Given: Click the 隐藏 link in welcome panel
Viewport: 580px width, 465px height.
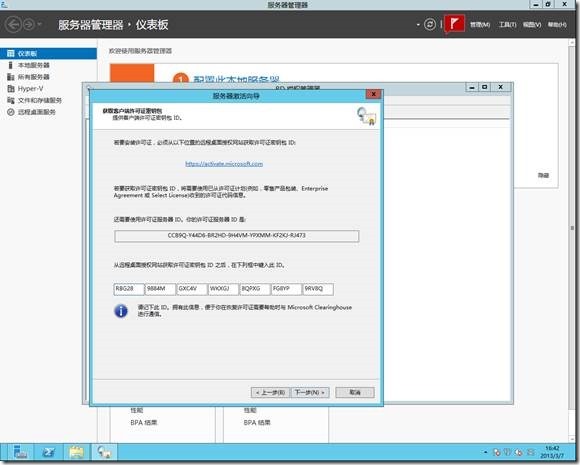Looking at the screenshot, I should coord(543,175).
